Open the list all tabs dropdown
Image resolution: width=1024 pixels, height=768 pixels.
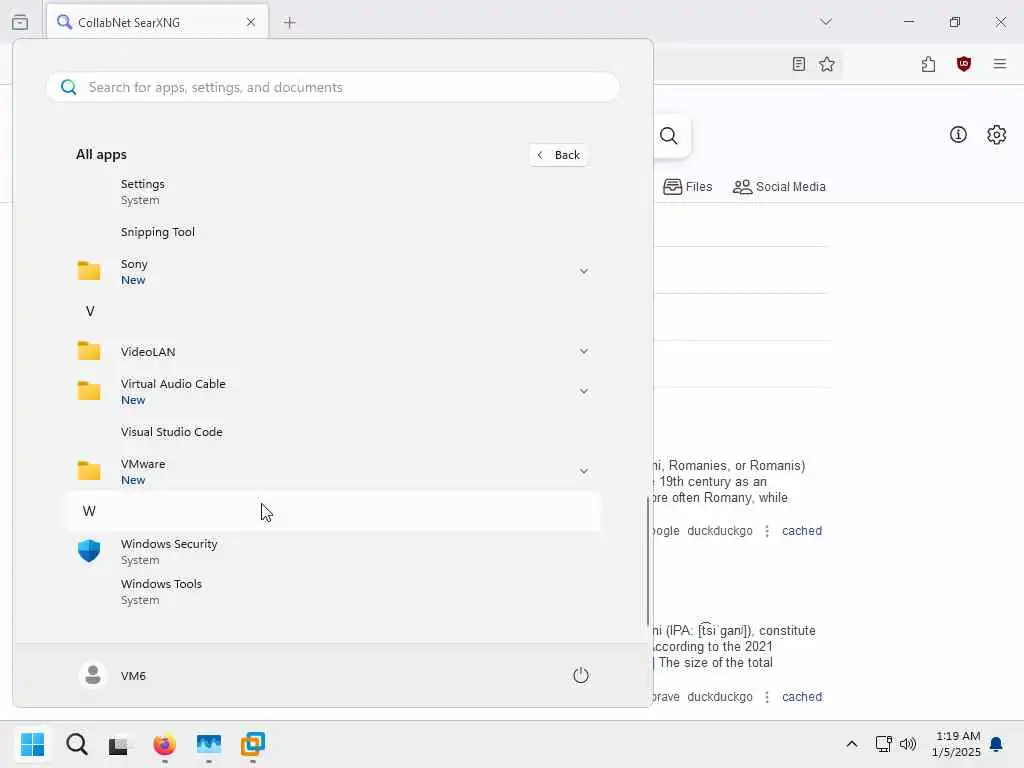[x=826, y=22]
